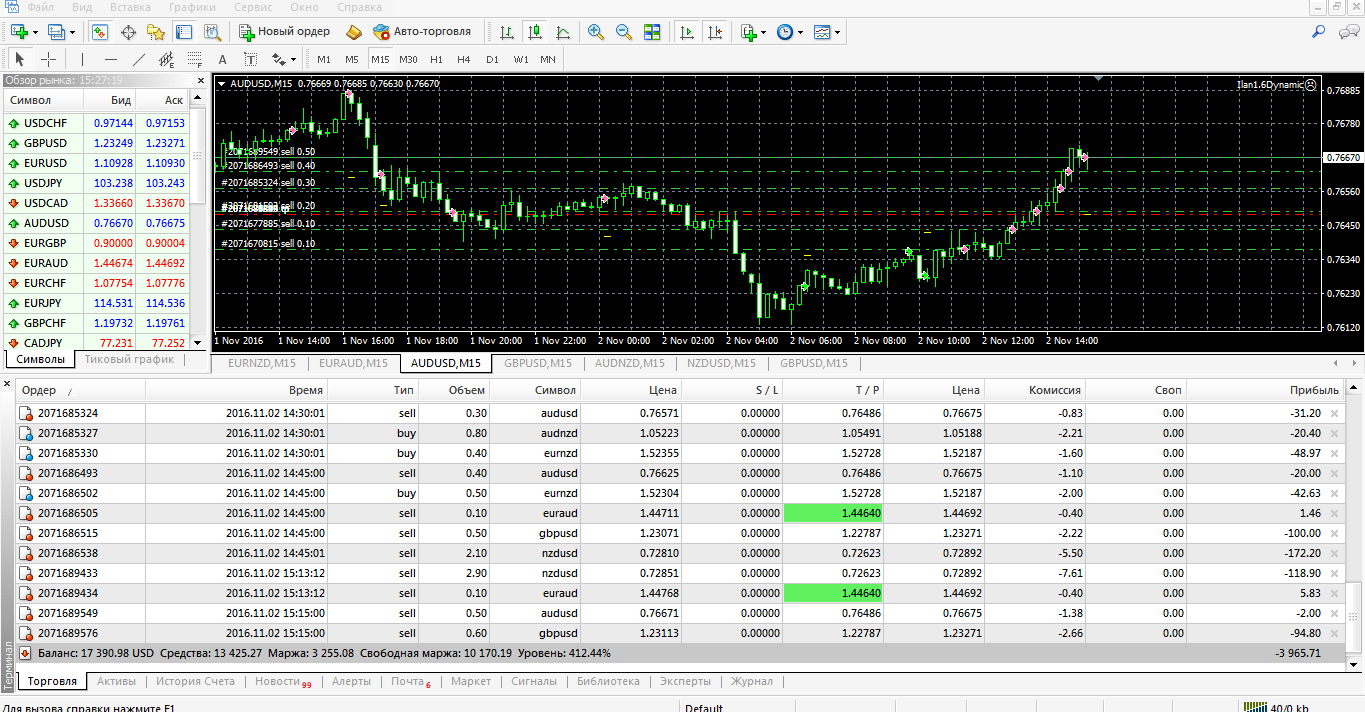This screenshot has height=712, width=1365.
Task: Zoom in on the chart
Action: (x=596, y=32)
